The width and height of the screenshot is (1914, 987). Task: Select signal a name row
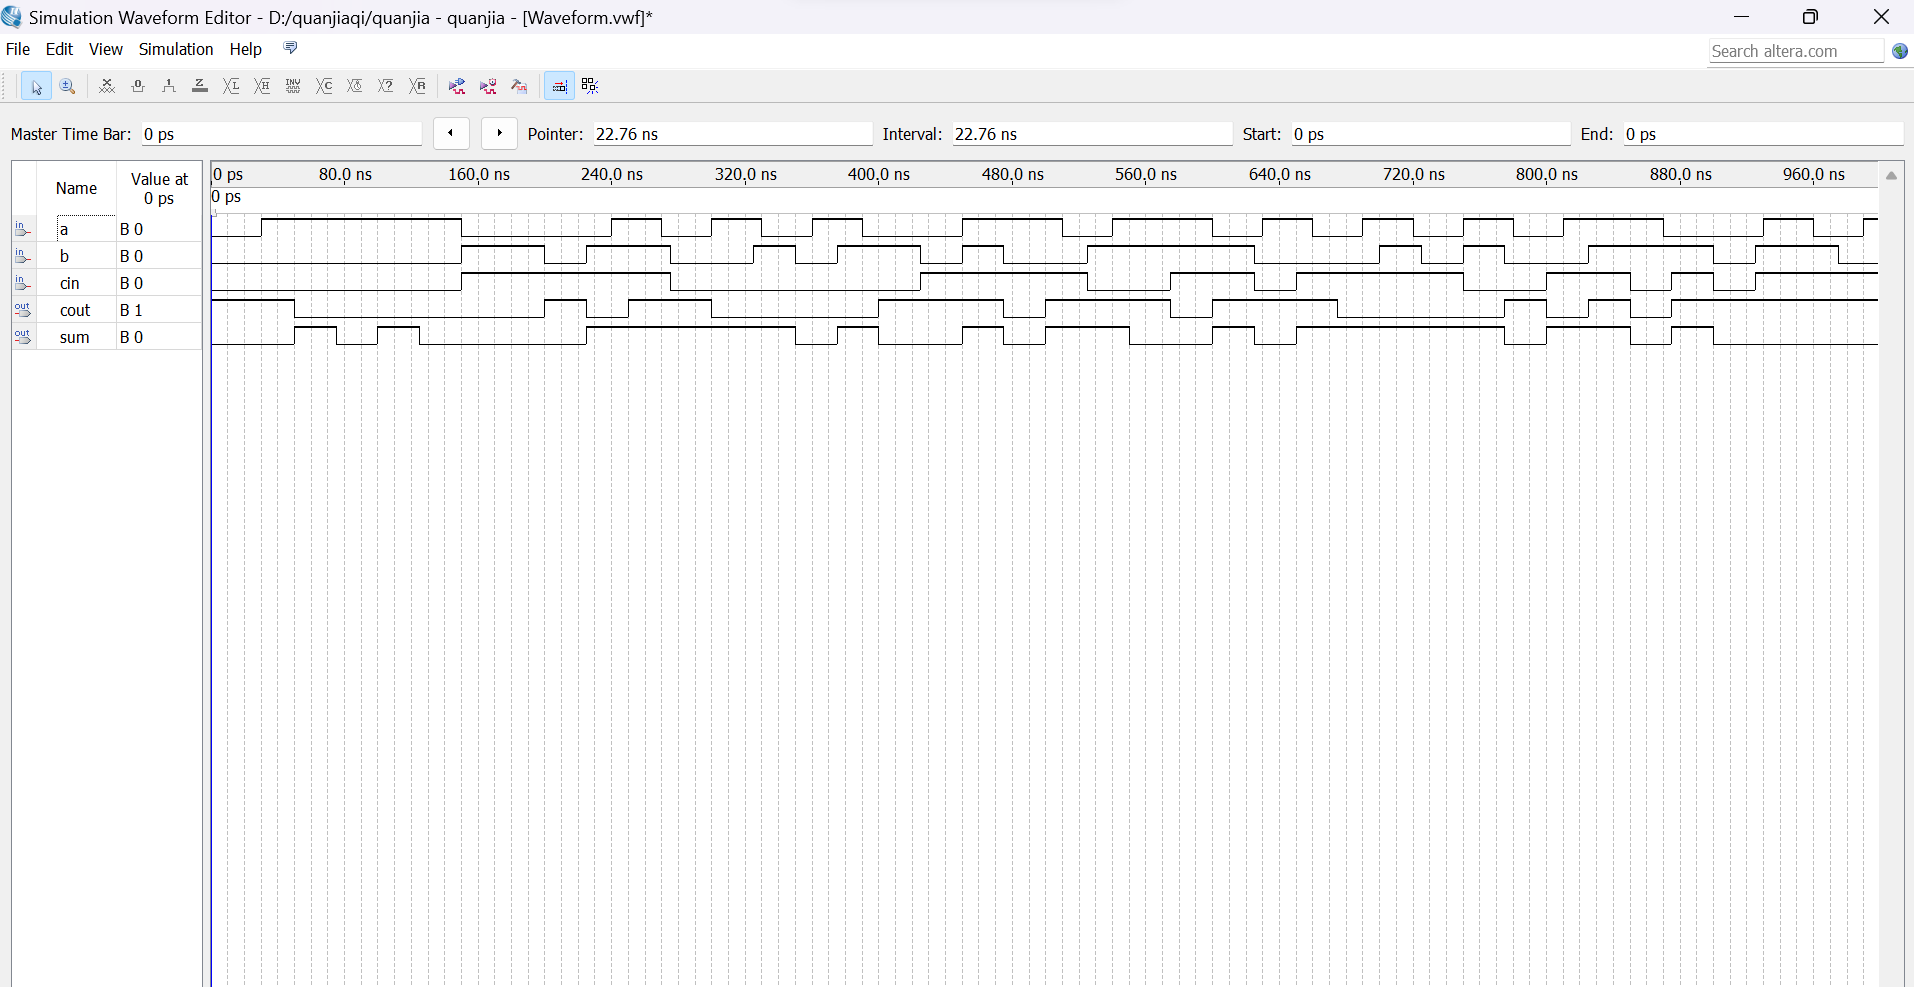click(x=107, y=229)
